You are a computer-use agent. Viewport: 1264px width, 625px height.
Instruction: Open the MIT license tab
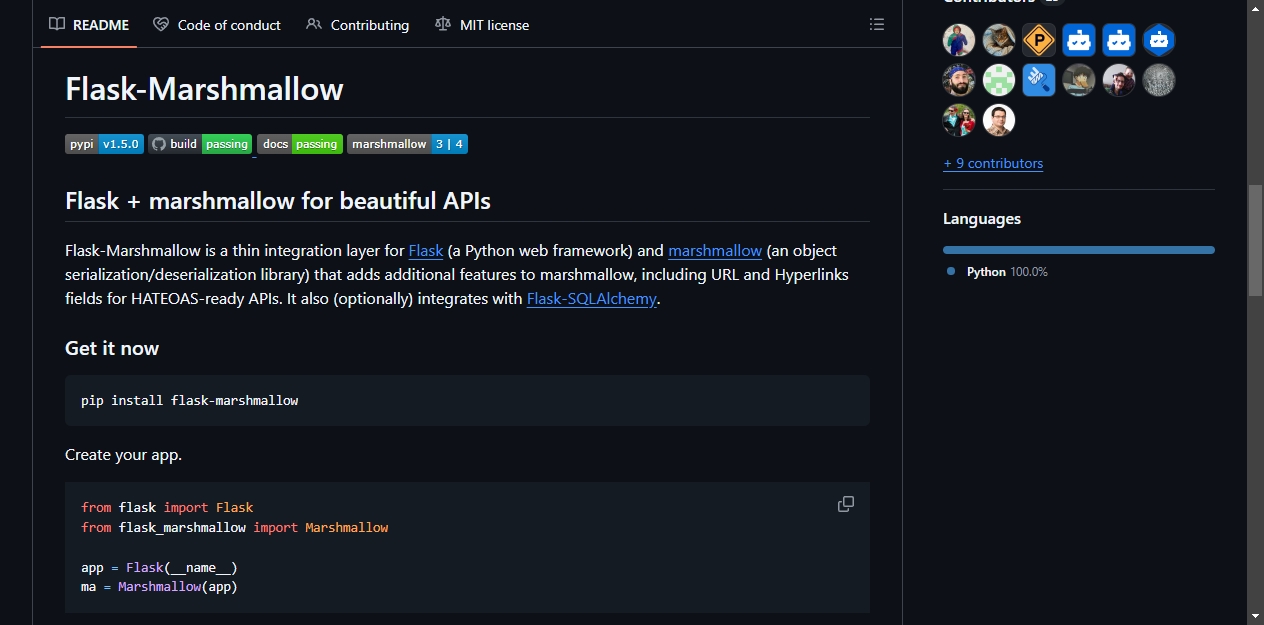pos(482,25)
